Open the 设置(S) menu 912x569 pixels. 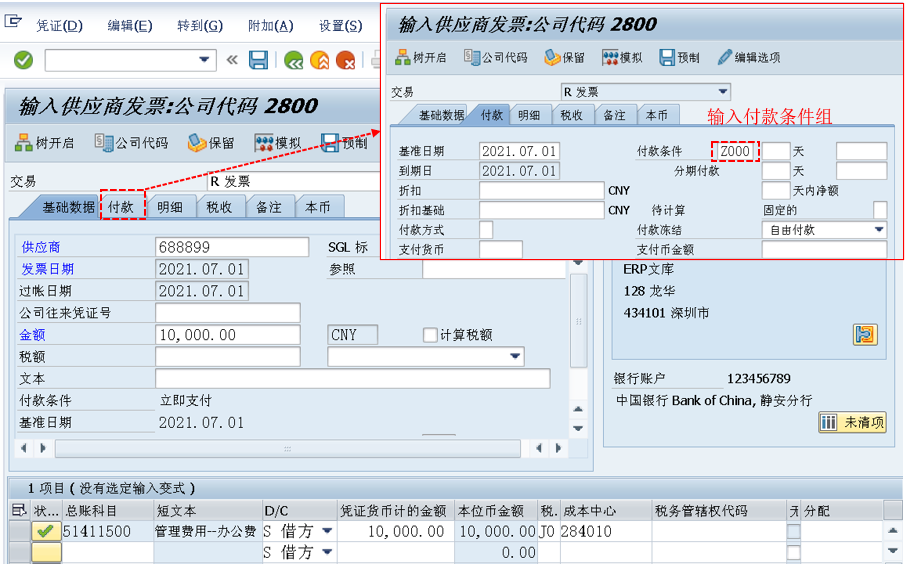pyautogui.click(x=340, y=26)
